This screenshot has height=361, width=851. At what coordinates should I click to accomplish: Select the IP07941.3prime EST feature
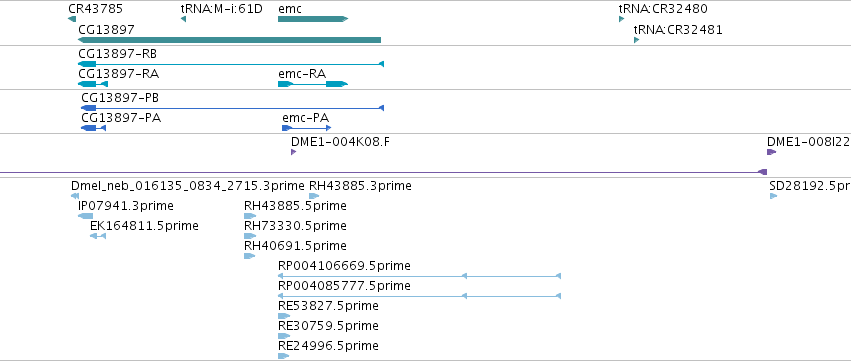click(x=85, y=216)
